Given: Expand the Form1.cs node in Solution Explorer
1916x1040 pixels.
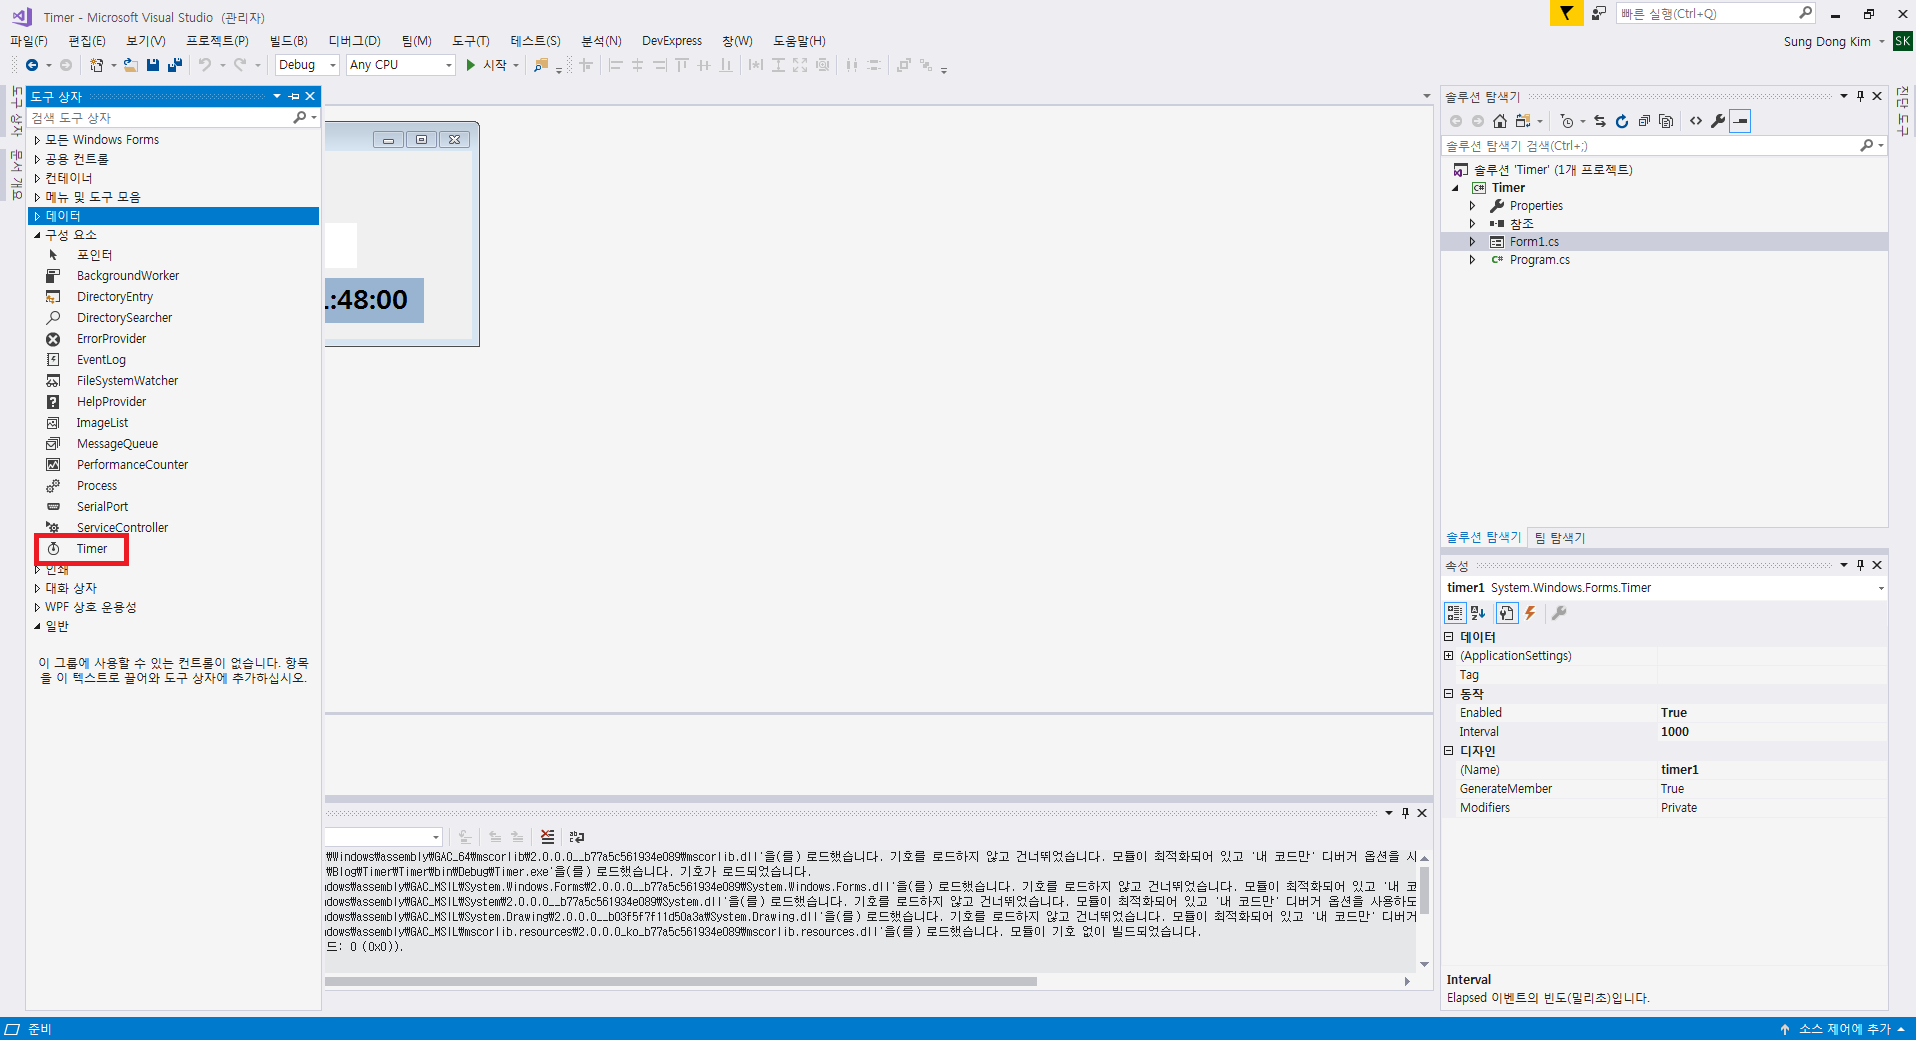Looking at the screenshot, I should tap(1472, 242).
